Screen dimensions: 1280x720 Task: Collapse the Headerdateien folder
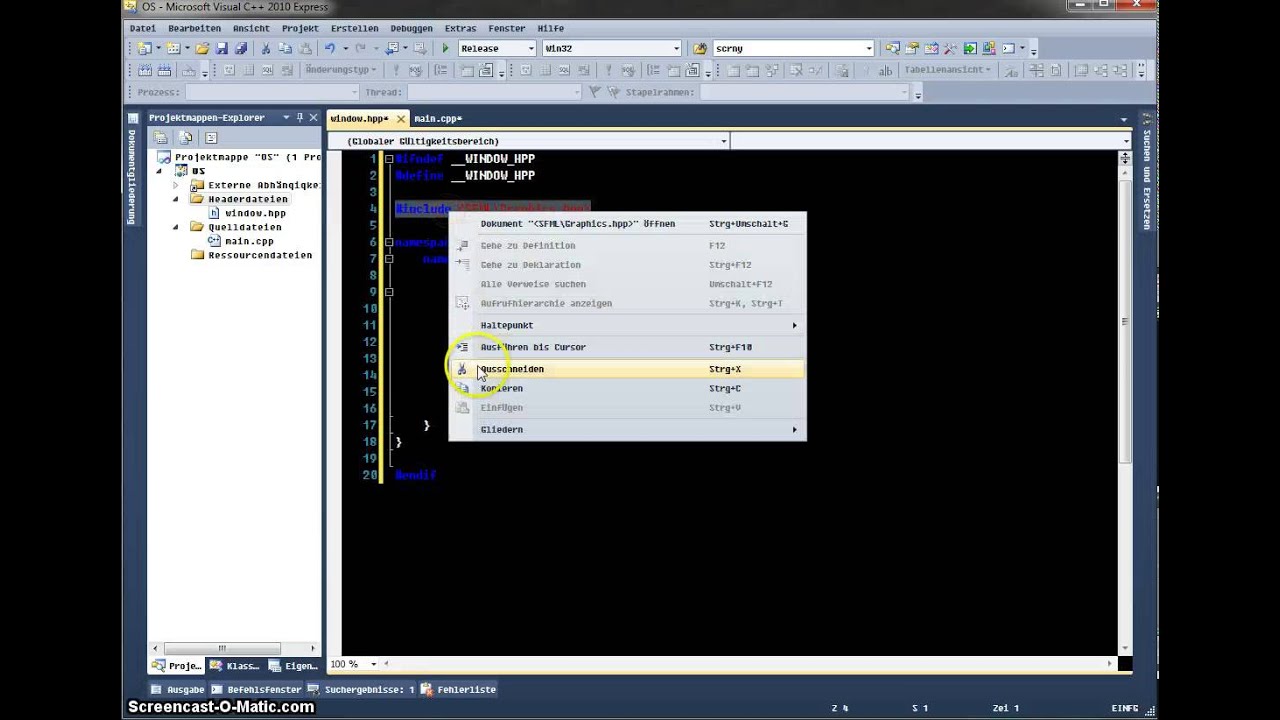click(x=176, y=199)
